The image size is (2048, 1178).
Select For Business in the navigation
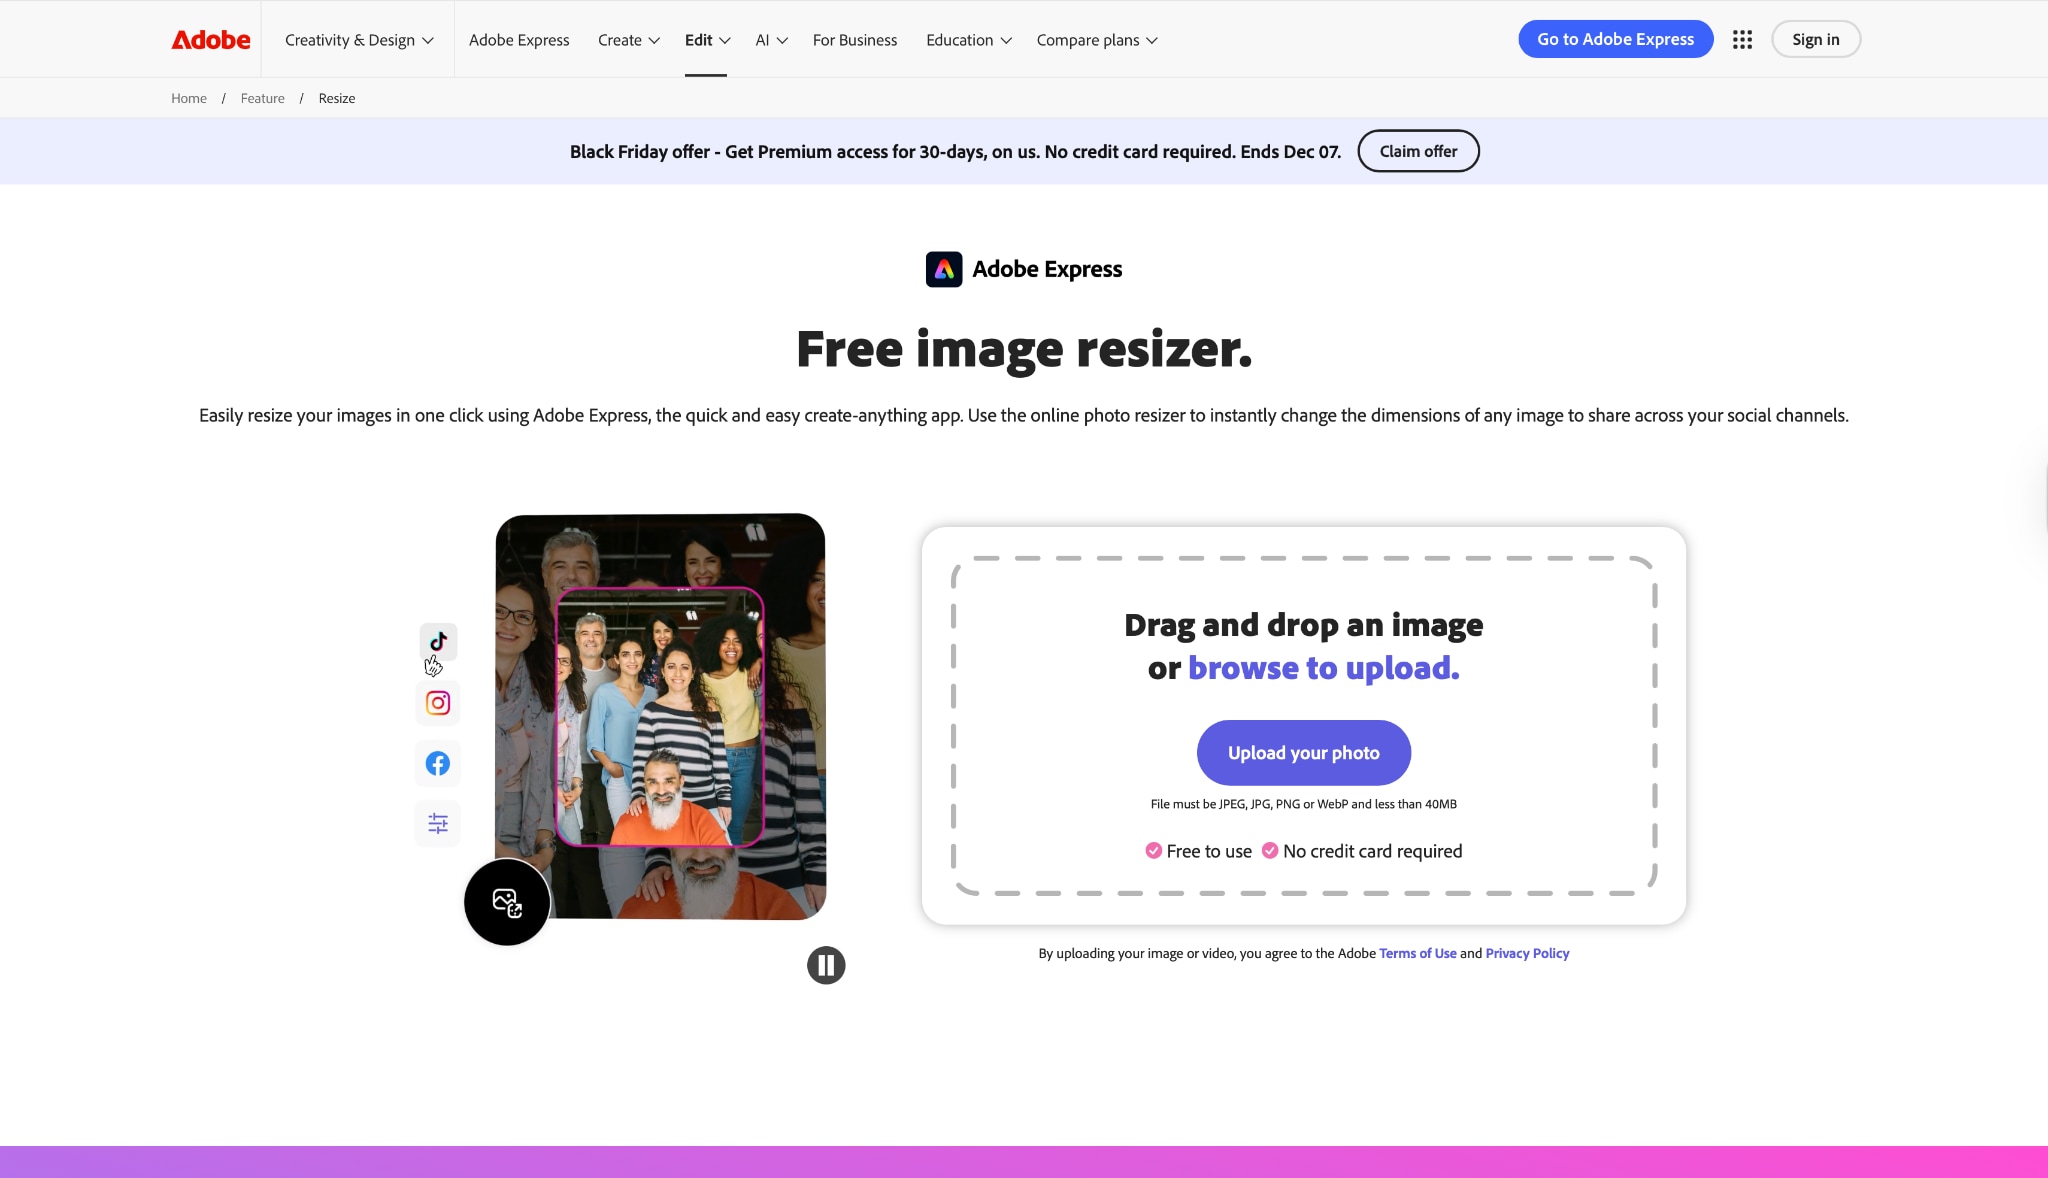(854, 40)
